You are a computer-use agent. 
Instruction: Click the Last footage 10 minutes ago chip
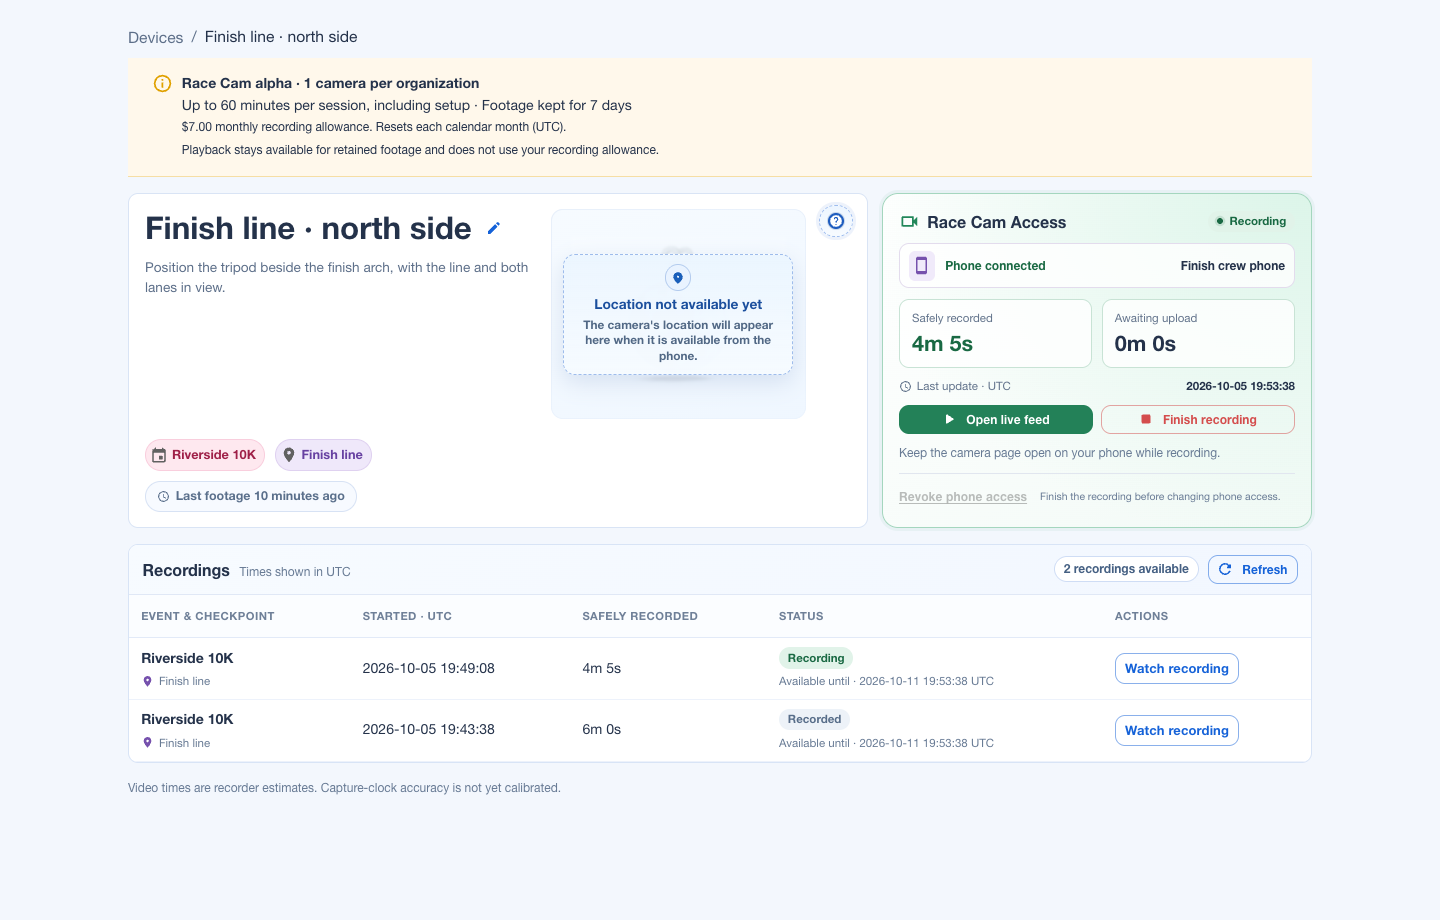[251, 496]
